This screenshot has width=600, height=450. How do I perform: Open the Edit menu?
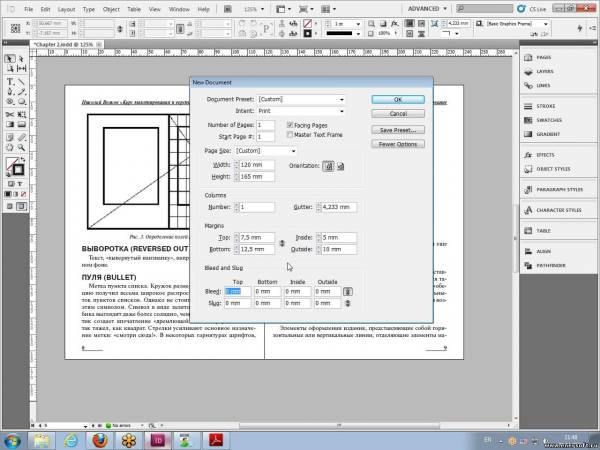45,9
